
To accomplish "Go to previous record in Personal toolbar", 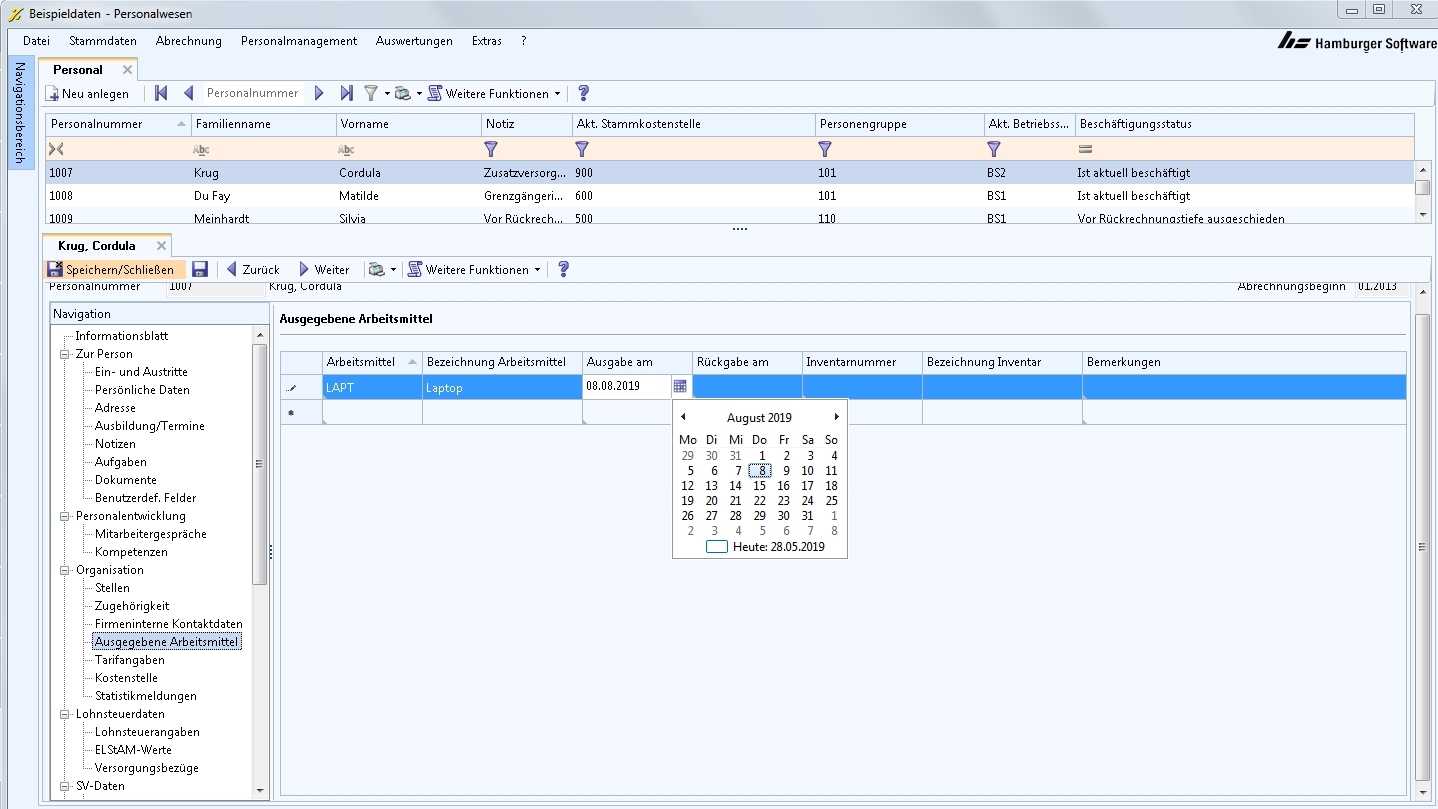I will 188,93.
